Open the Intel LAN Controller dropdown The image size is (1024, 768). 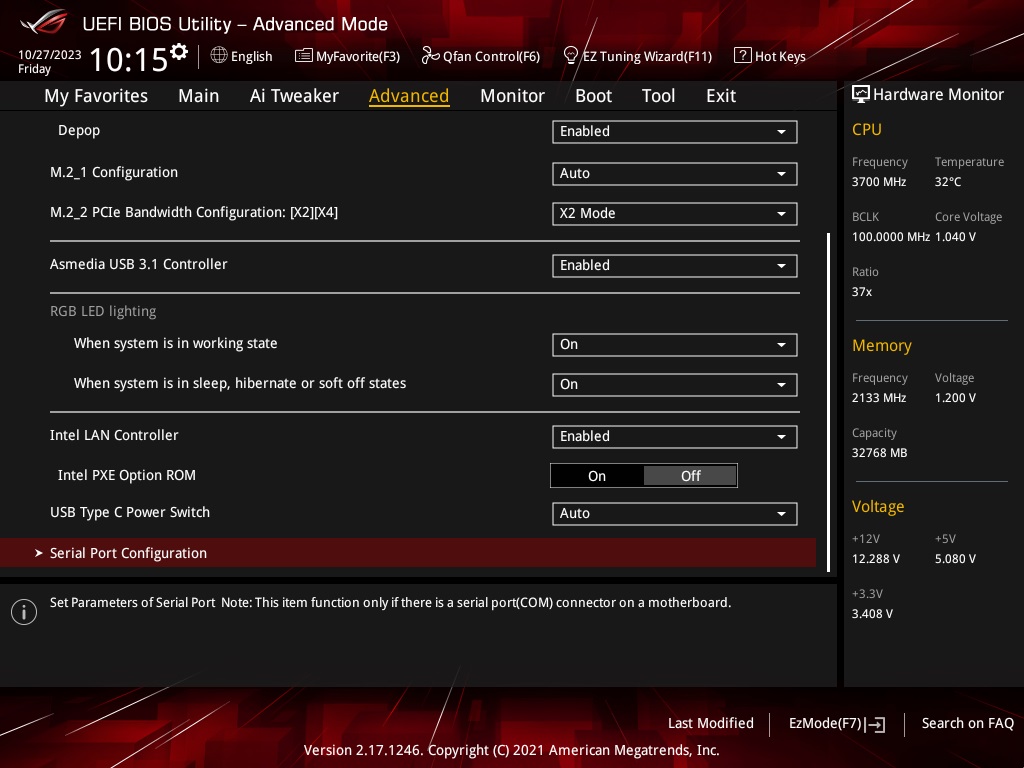675,437
